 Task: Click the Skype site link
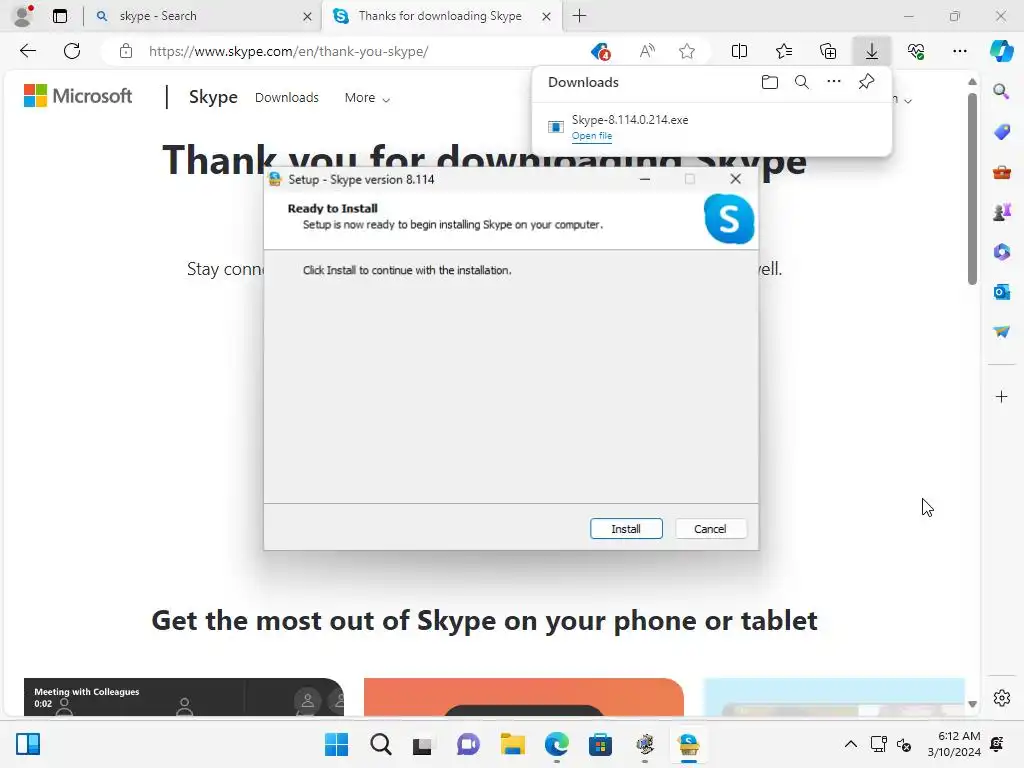[x=213, y=97]
